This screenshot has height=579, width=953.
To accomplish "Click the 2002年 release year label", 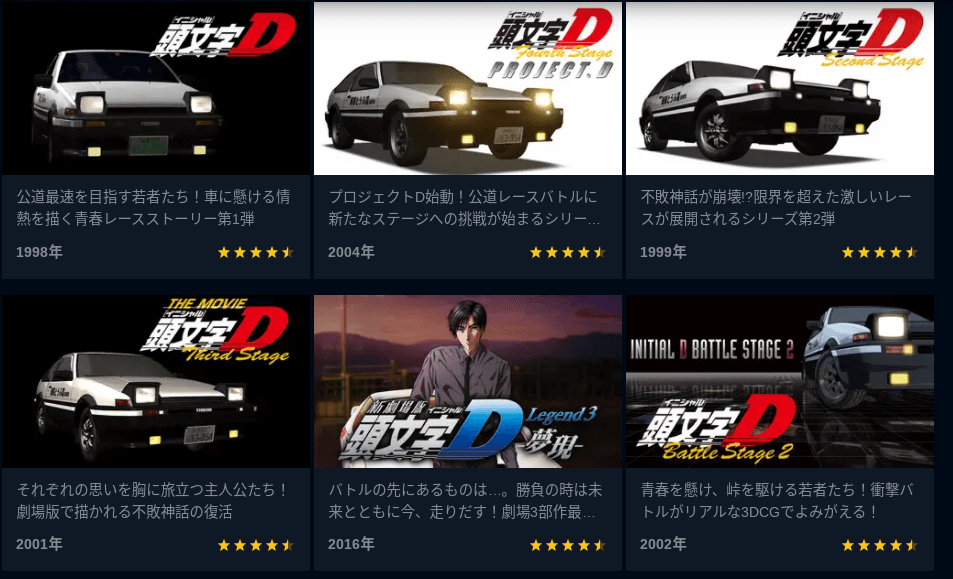I will click(663, 544).
